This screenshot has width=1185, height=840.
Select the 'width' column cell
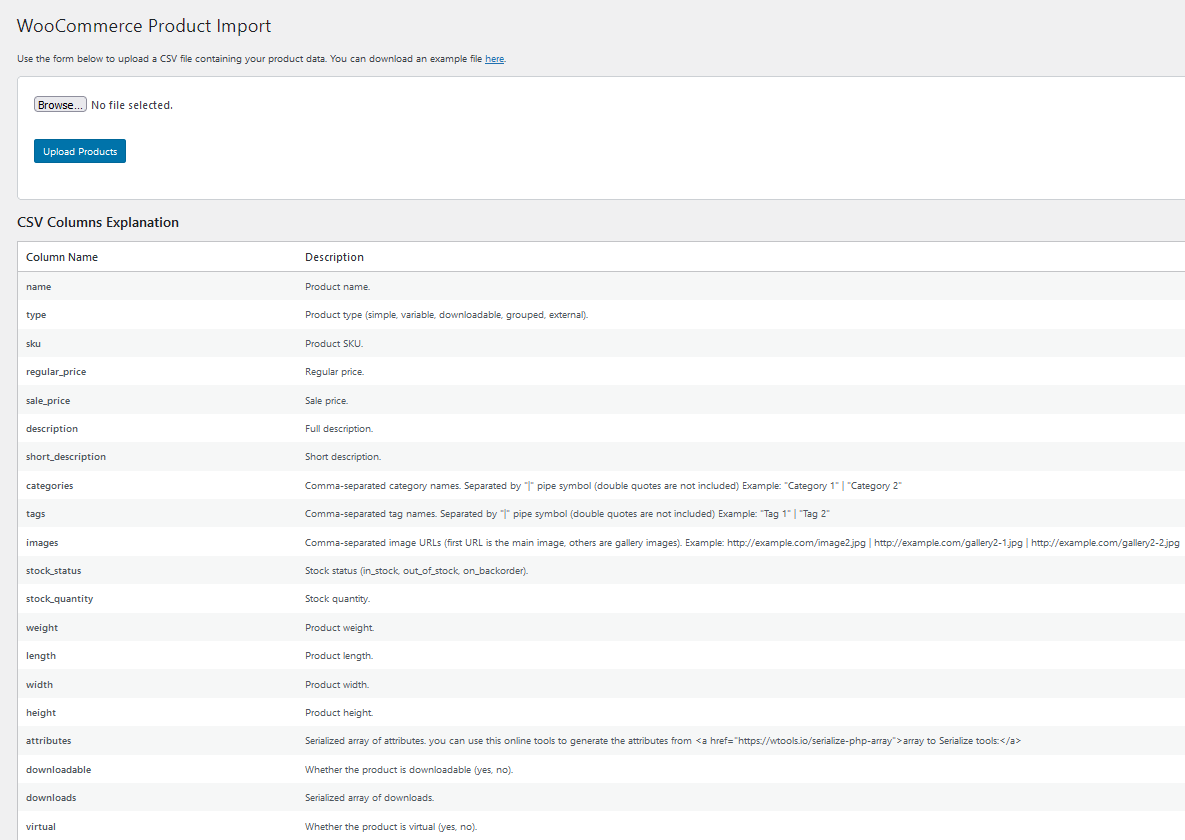(39, 684)
